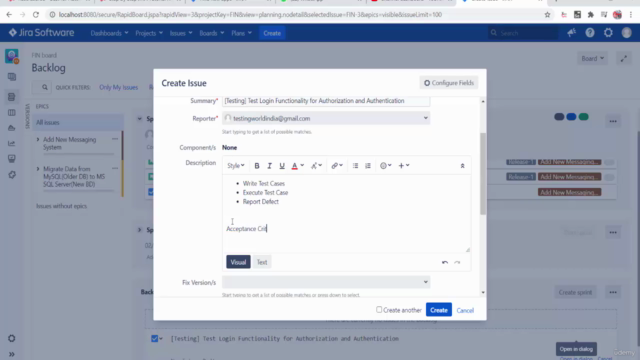
Task: Insert a bulleted list
Action: pos(356,166)
